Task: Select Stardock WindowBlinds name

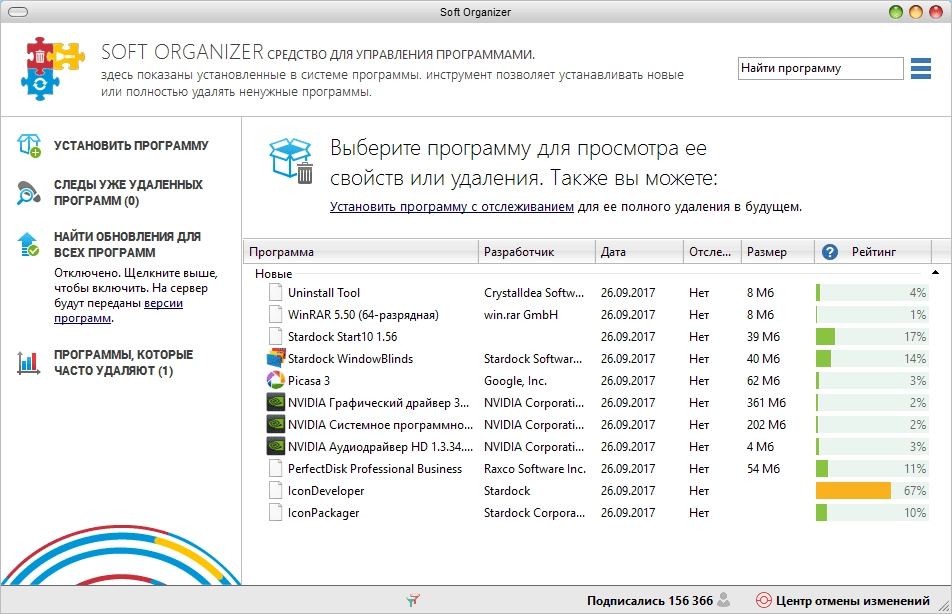Action: pos(350,358)
